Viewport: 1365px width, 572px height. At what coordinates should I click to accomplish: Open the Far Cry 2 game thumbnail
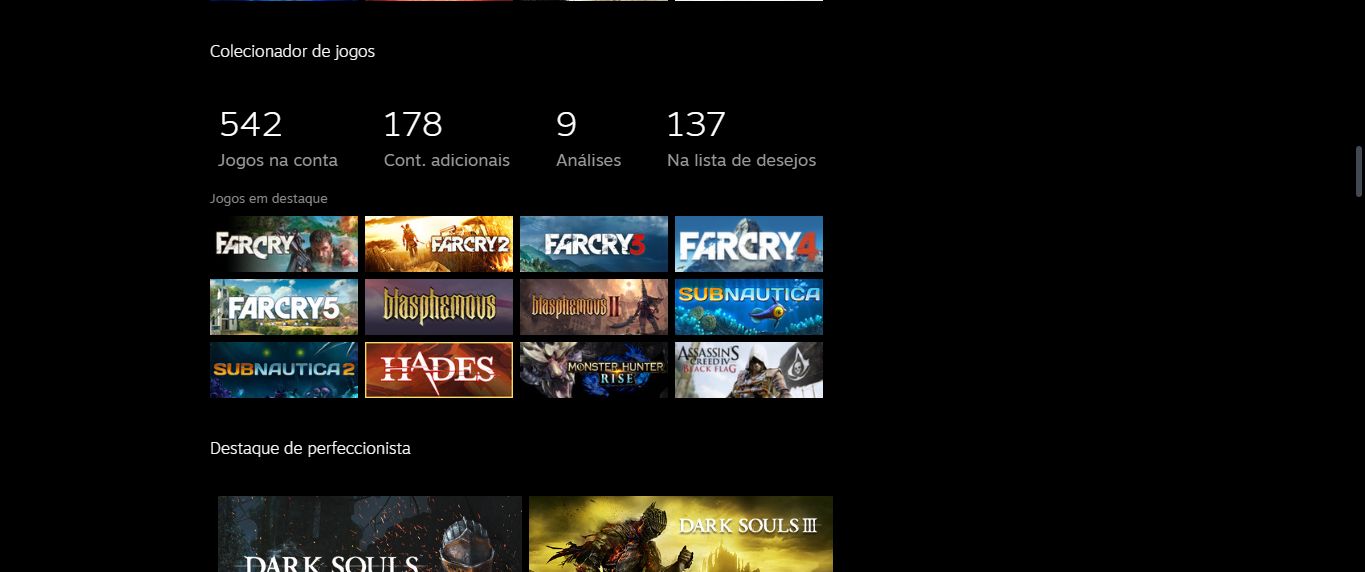pos(439,244)
